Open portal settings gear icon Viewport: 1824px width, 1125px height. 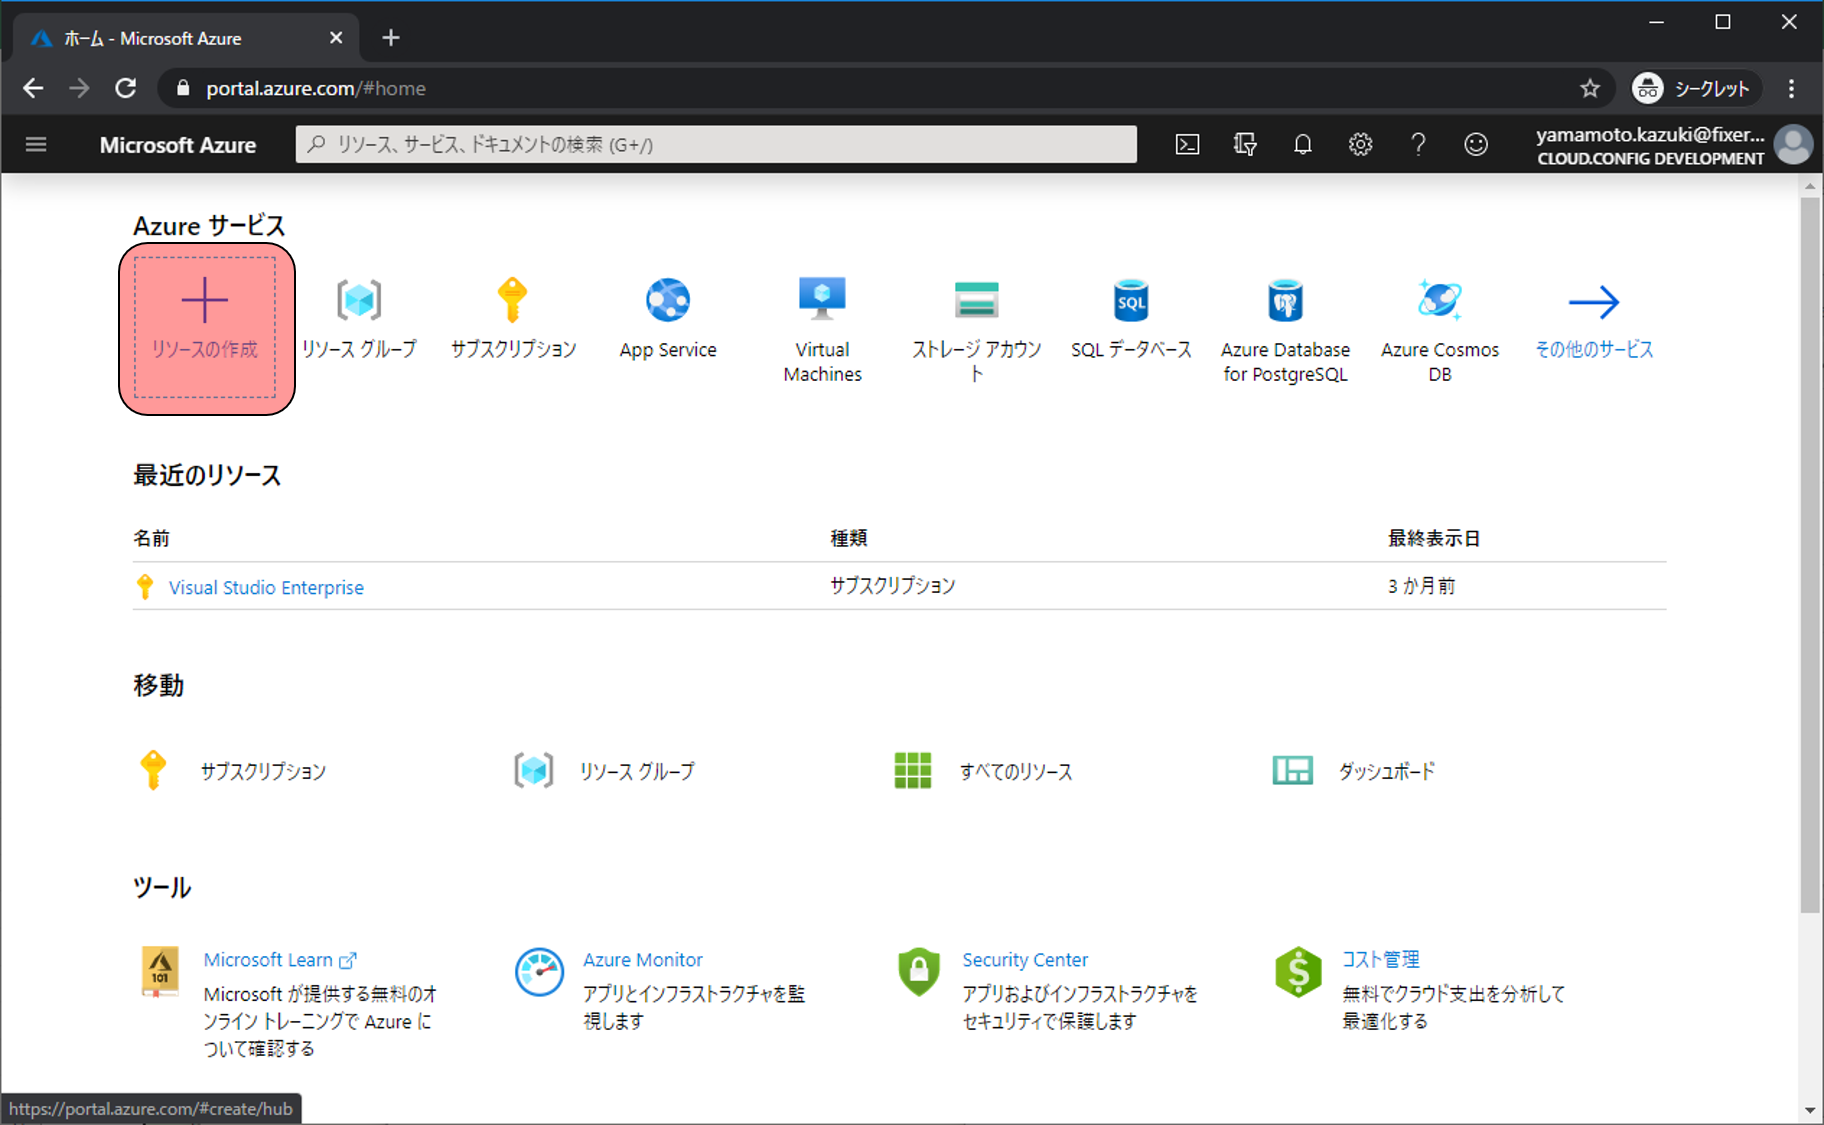pos(1360,145)
